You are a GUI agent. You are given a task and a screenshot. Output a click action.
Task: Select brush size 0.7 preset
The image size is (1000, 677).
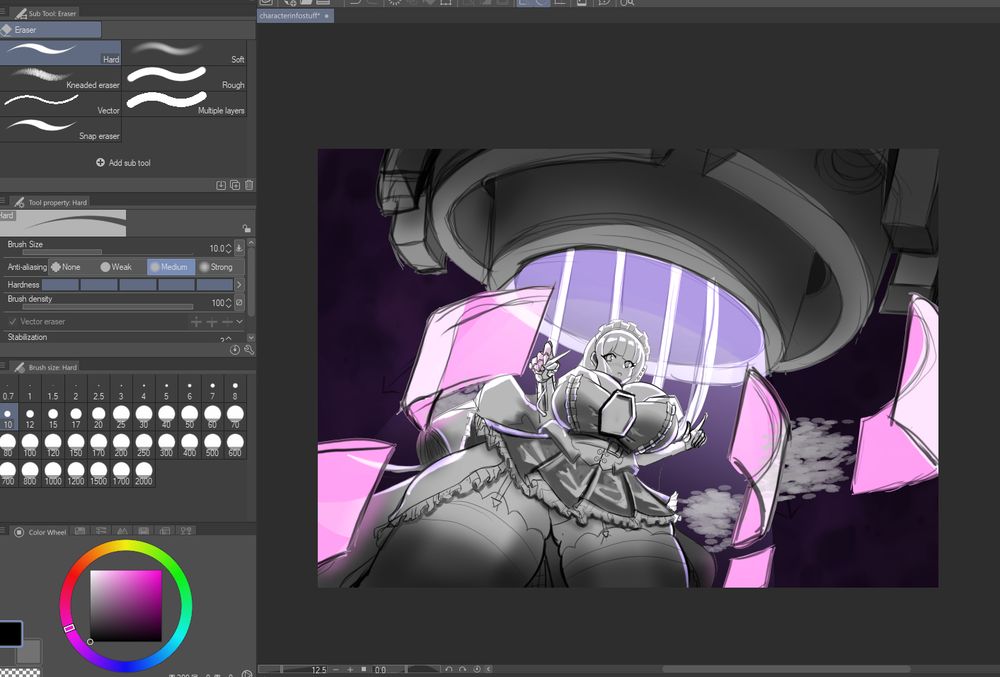click(8, 390)
